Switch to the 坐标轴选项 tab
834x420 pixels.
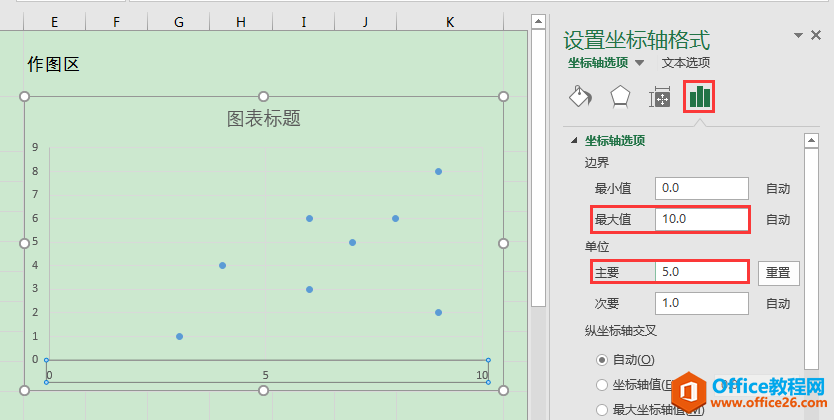(598, 62)
